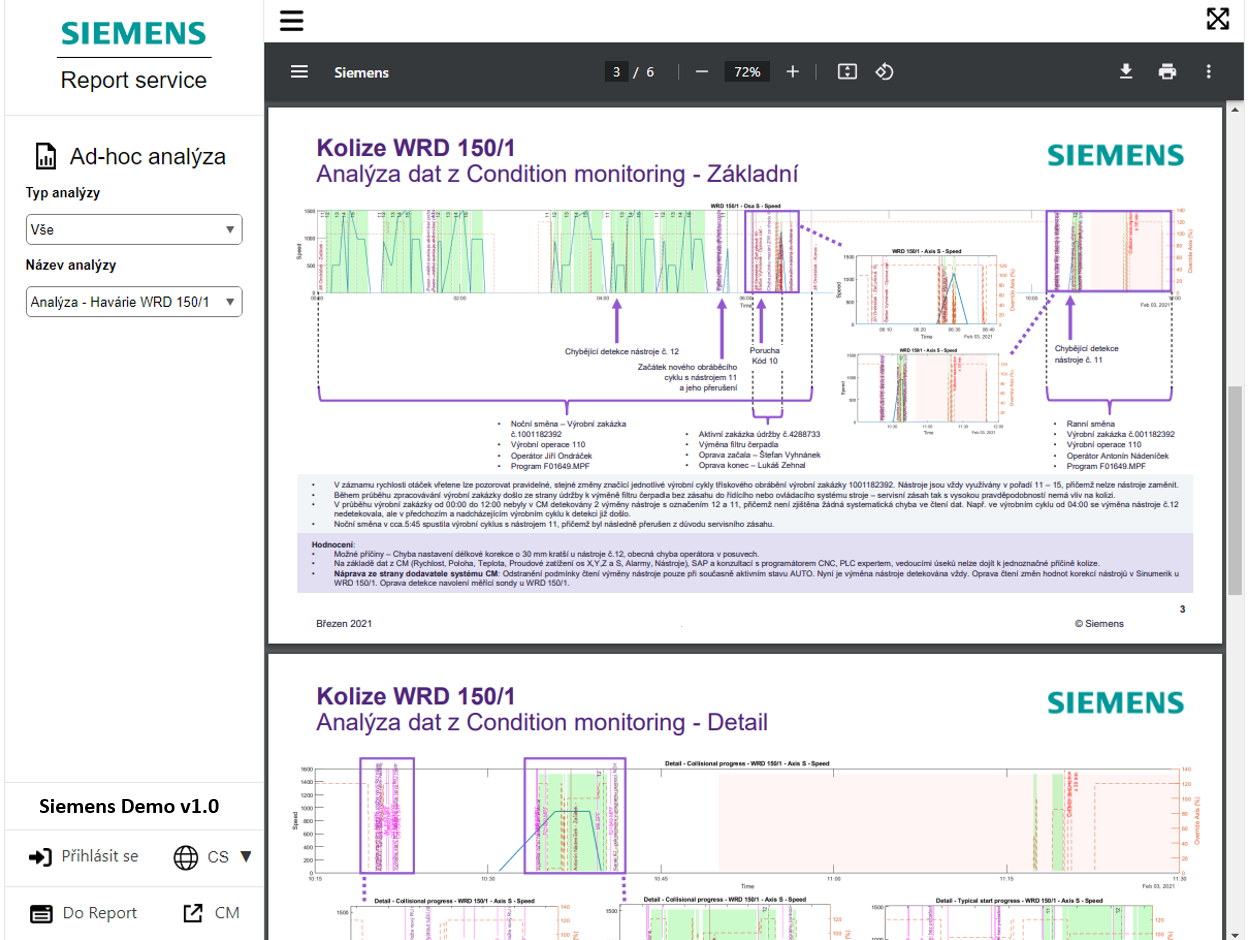Viewport: 1248px width, 940px height.
Task: Enter fullscreen with the expand icon
Action: pos(1220,18)
